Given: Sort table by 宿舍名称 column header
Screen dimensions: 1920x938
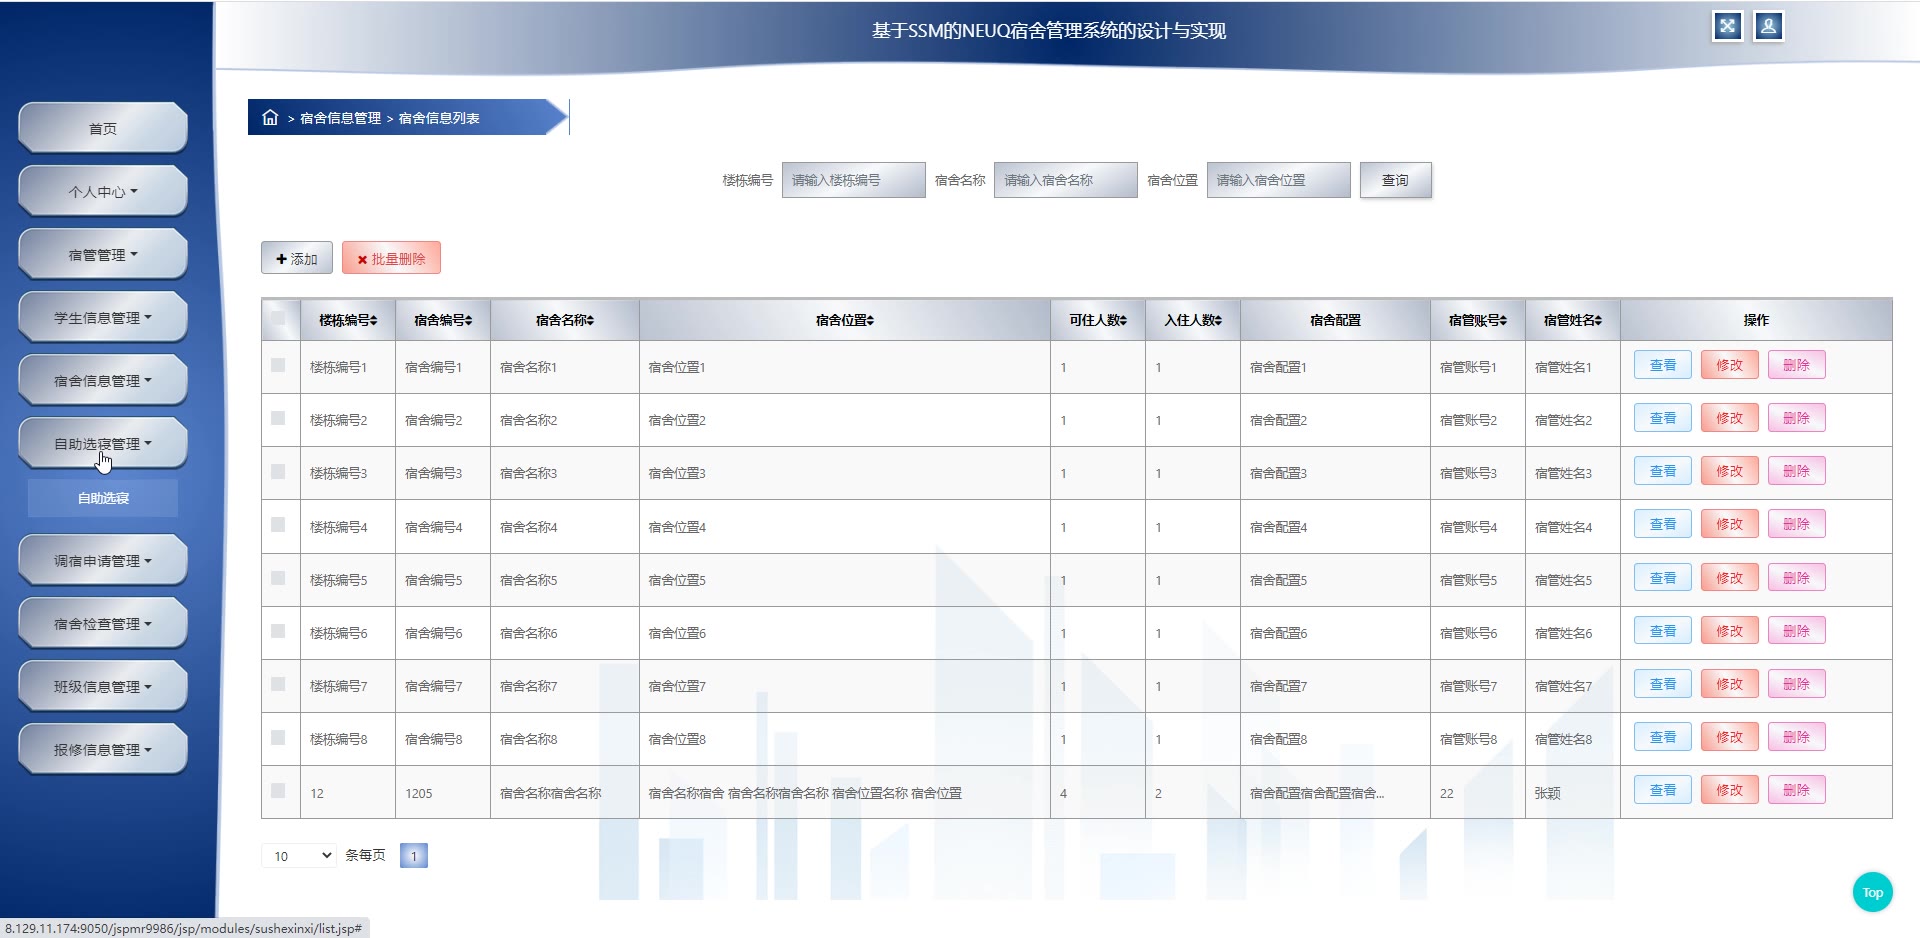Looking at the screenshot, I should tap(564, 320).
